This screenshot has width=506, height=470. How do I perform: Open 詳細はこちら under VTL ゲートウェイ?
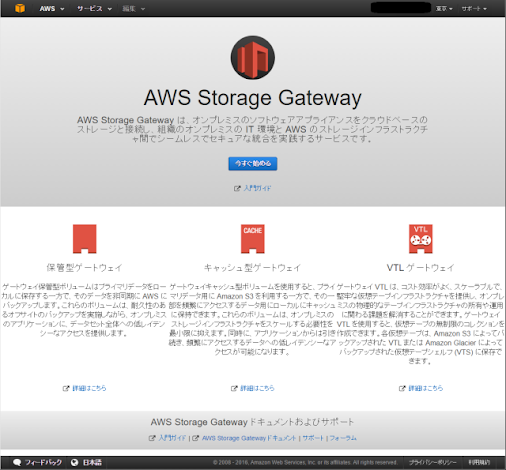(426, 388)
